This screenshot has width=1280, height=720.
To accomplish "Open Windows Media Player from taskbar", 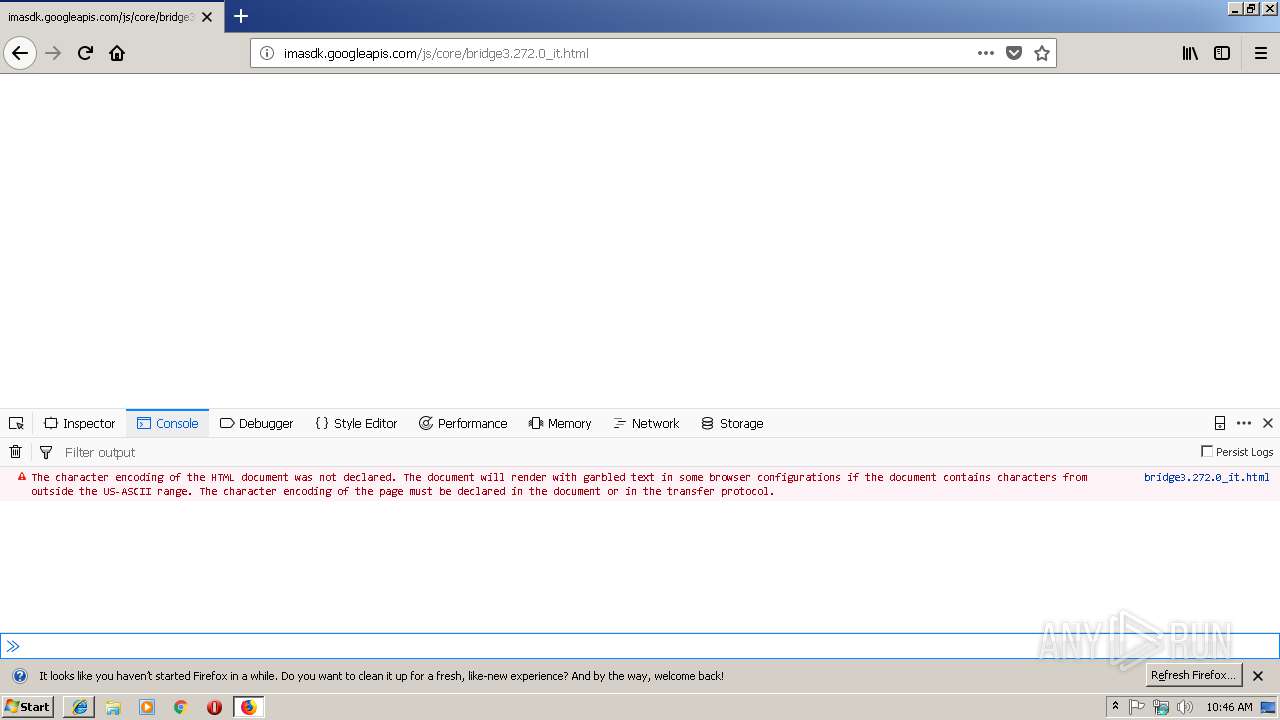I will pyautogui.click(x=147, y=707).
